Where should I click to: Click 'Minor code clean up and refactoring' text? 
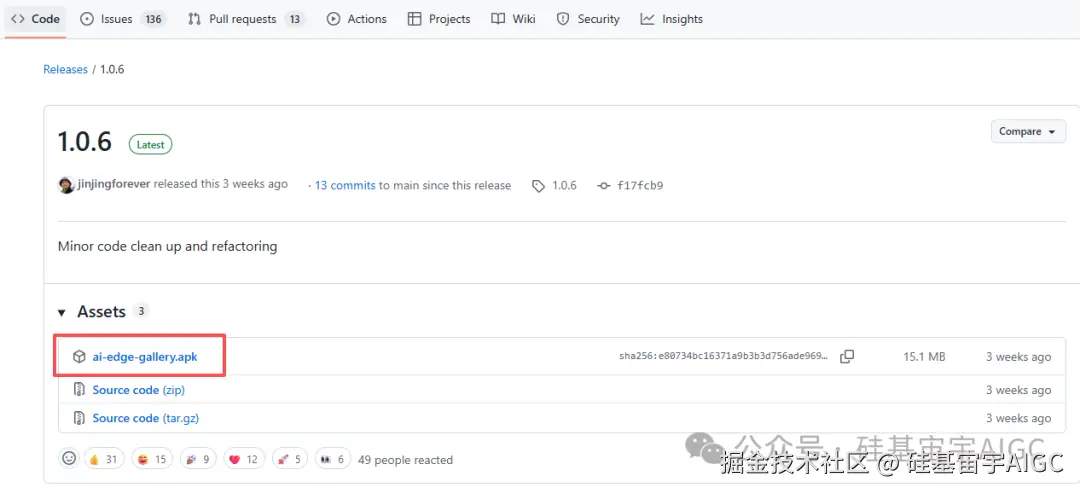tap(167, 246)
